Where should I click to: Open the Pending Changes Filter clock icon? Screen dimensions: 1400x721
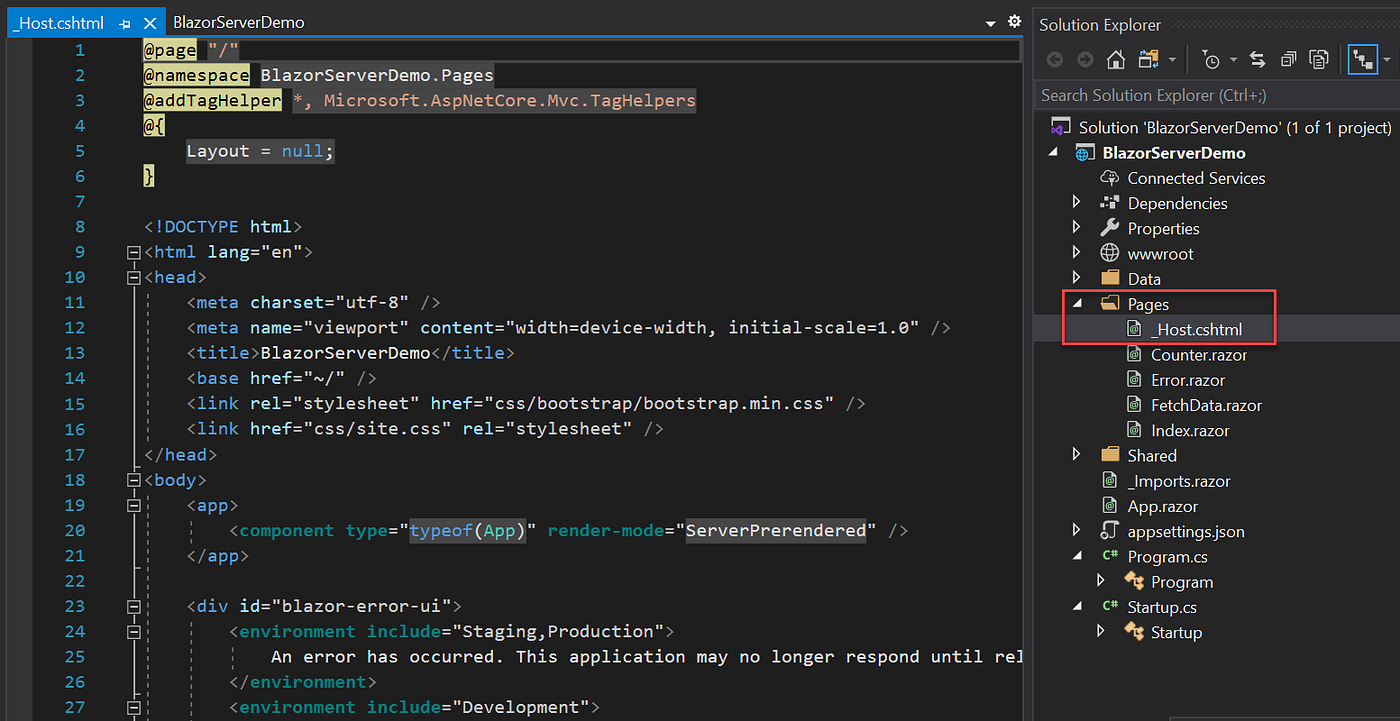[1211, 59]
